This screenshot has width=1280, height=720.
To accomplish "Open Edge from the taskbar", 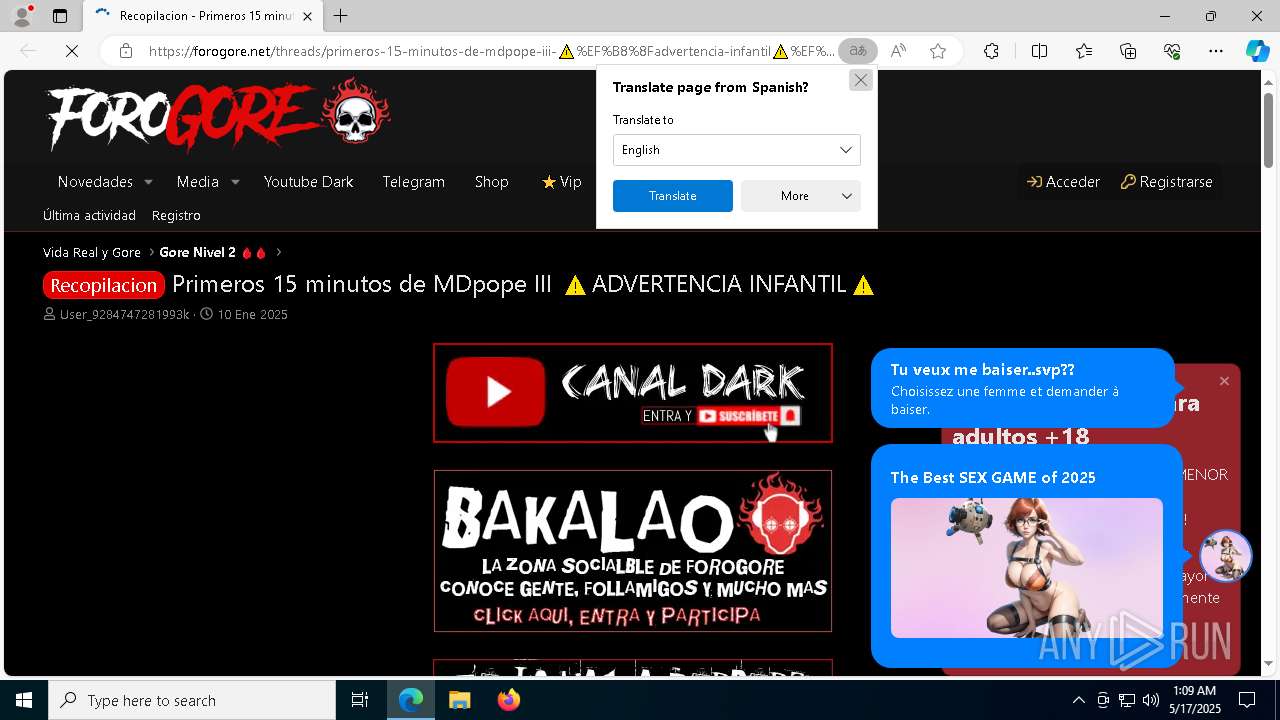I will coord(411,700).
